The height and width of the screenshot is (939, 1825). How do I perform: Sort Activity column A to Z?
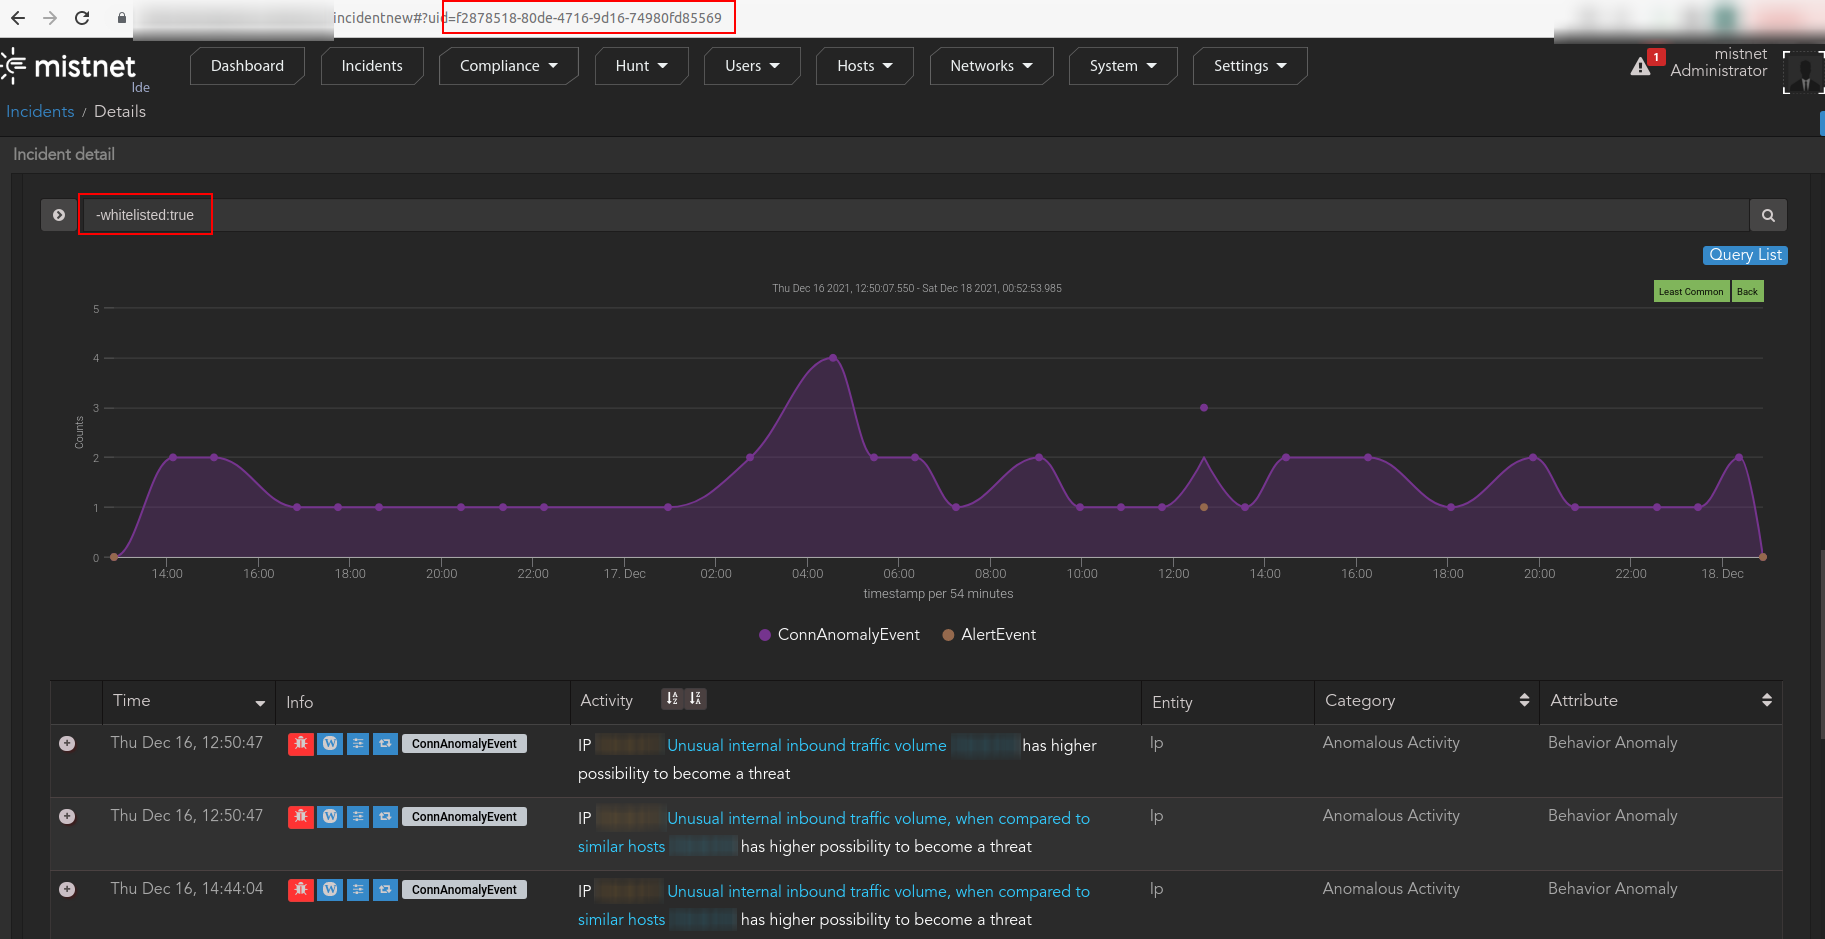coord(672,699)
